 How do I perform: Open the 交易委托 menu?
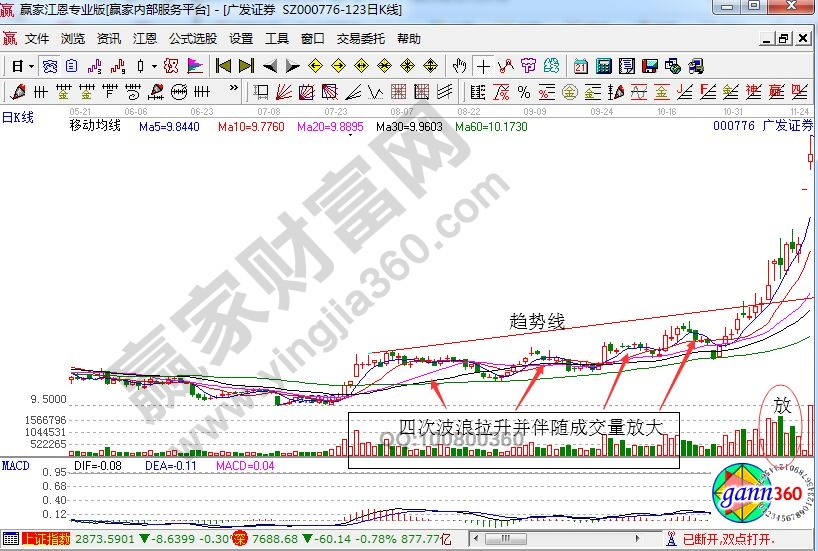[x=360, y=39]
